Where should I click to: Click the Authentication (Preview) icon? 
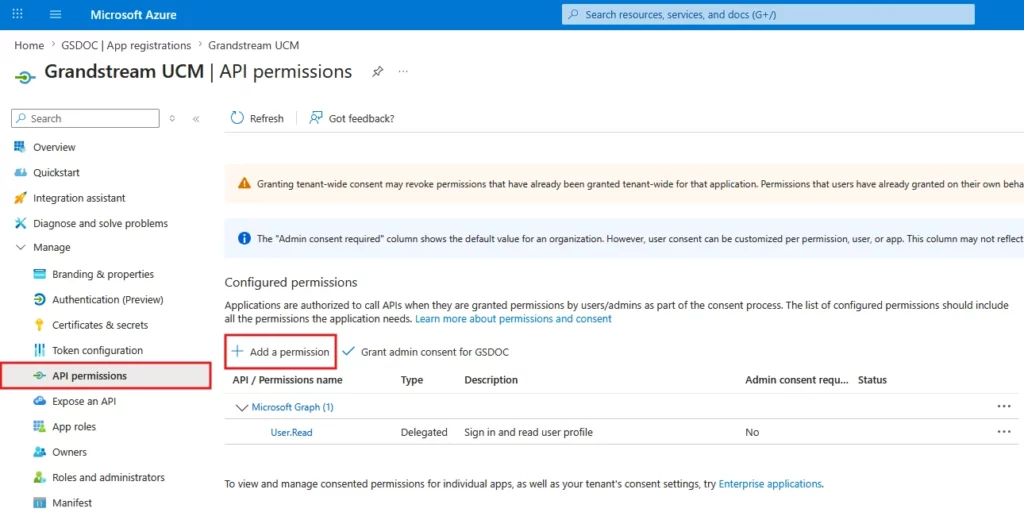coord(39,299)
